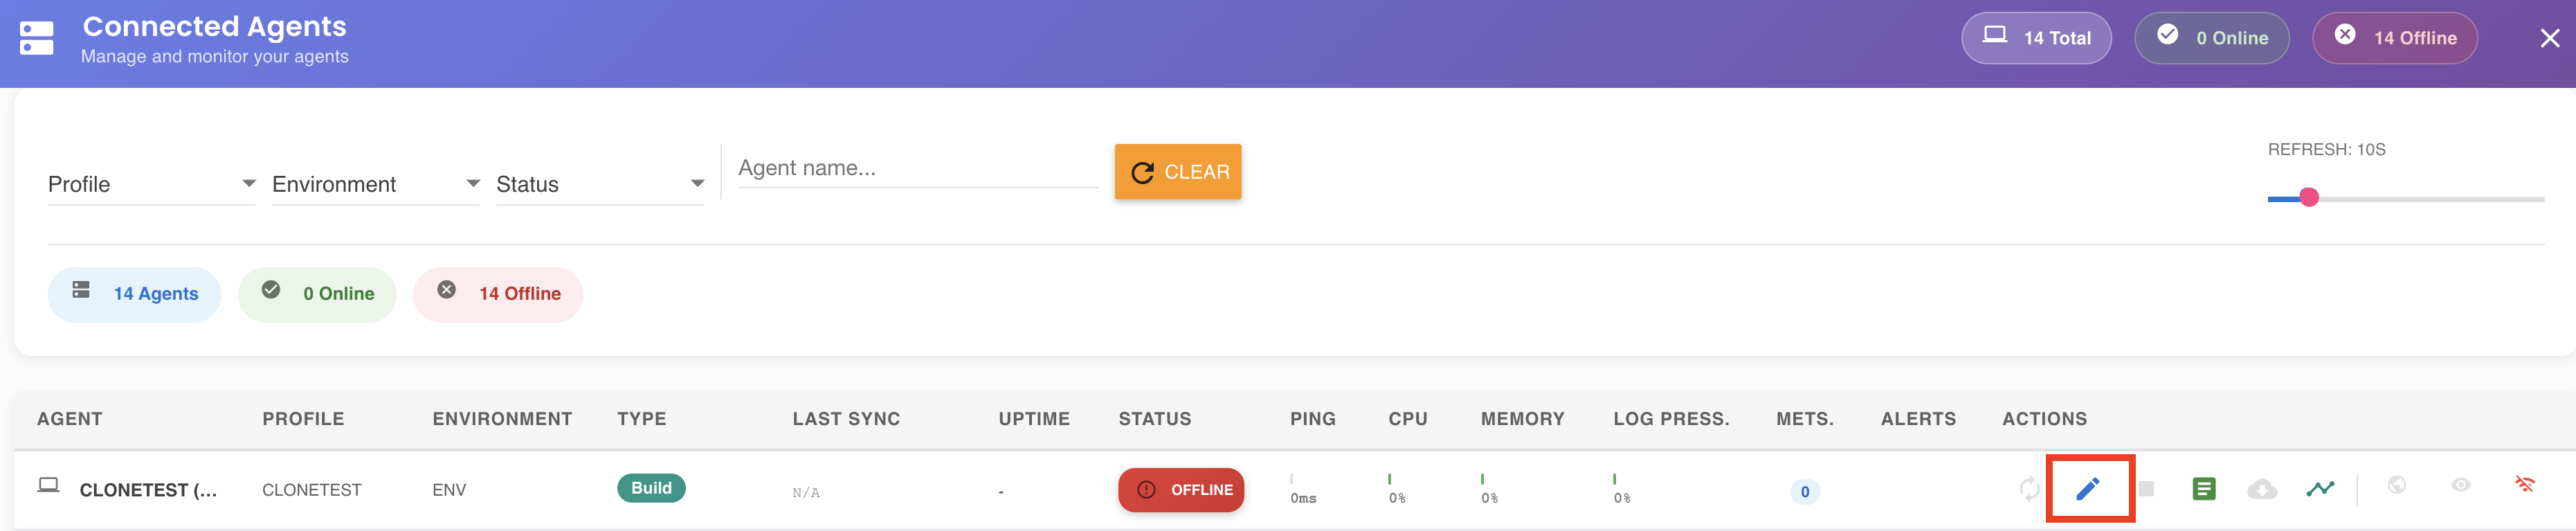Click the TYPE column header

[641, 419]
